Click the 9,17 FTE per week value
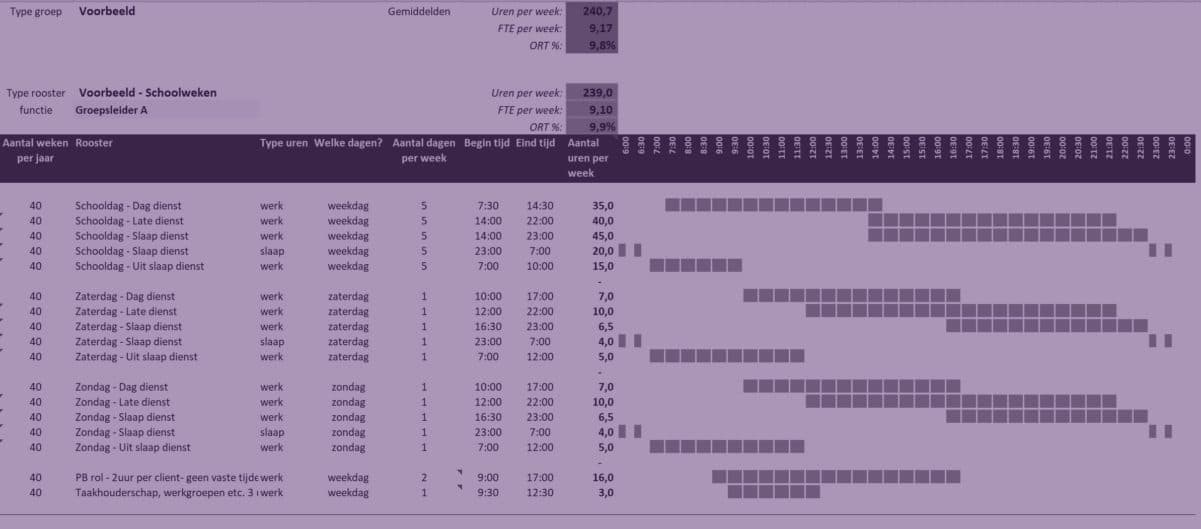 click(x=592, y=29)
